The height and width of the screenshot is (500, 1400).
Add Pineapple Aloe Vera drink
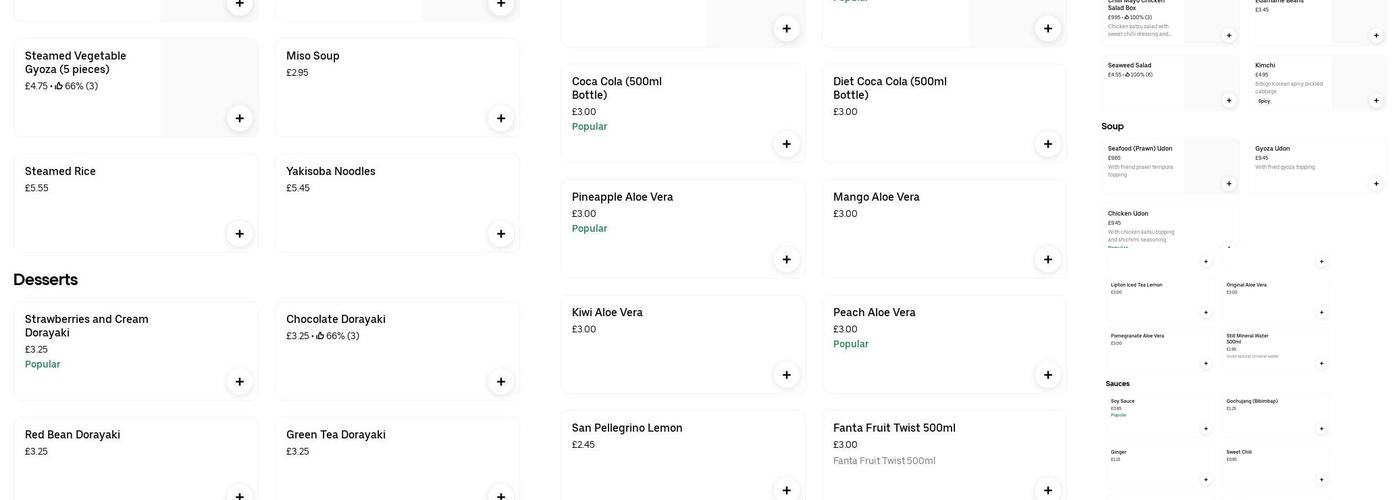786,260
